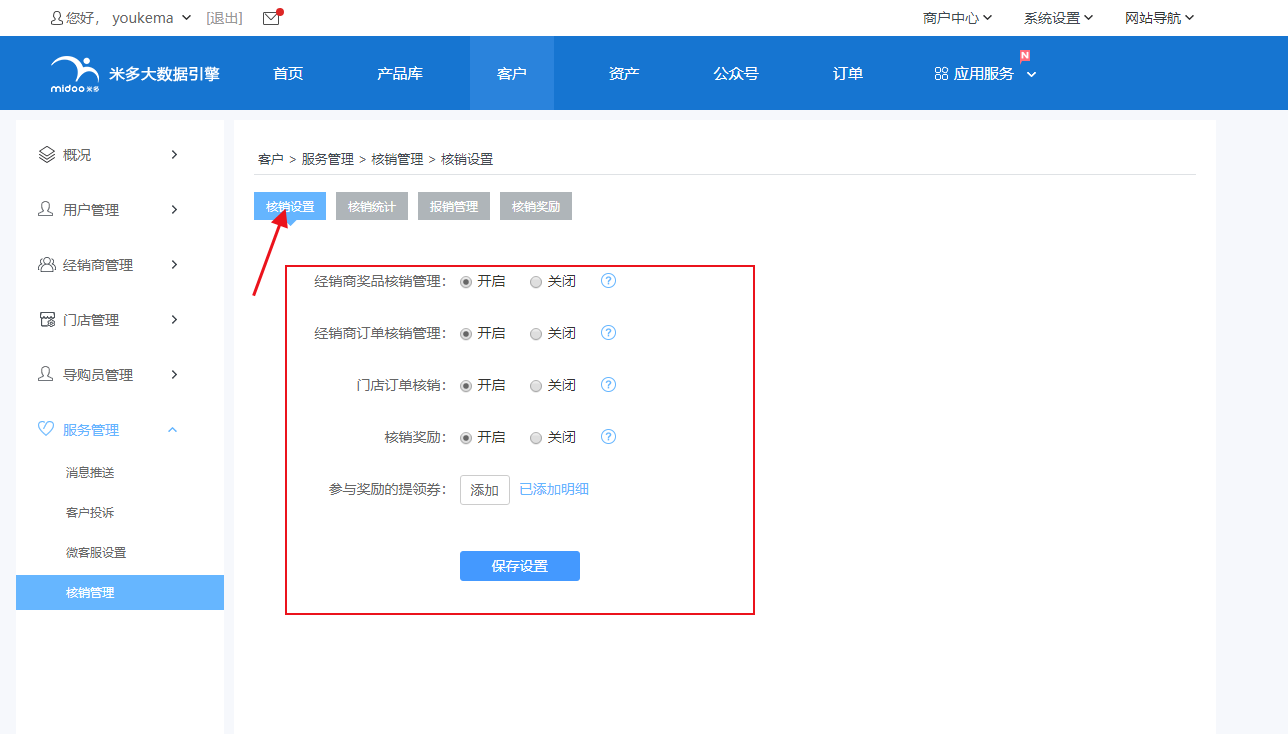Screen dimensions: 1288x734
Task: Click the 概况 layers icon in sidebar
Action: coord(46,155)
